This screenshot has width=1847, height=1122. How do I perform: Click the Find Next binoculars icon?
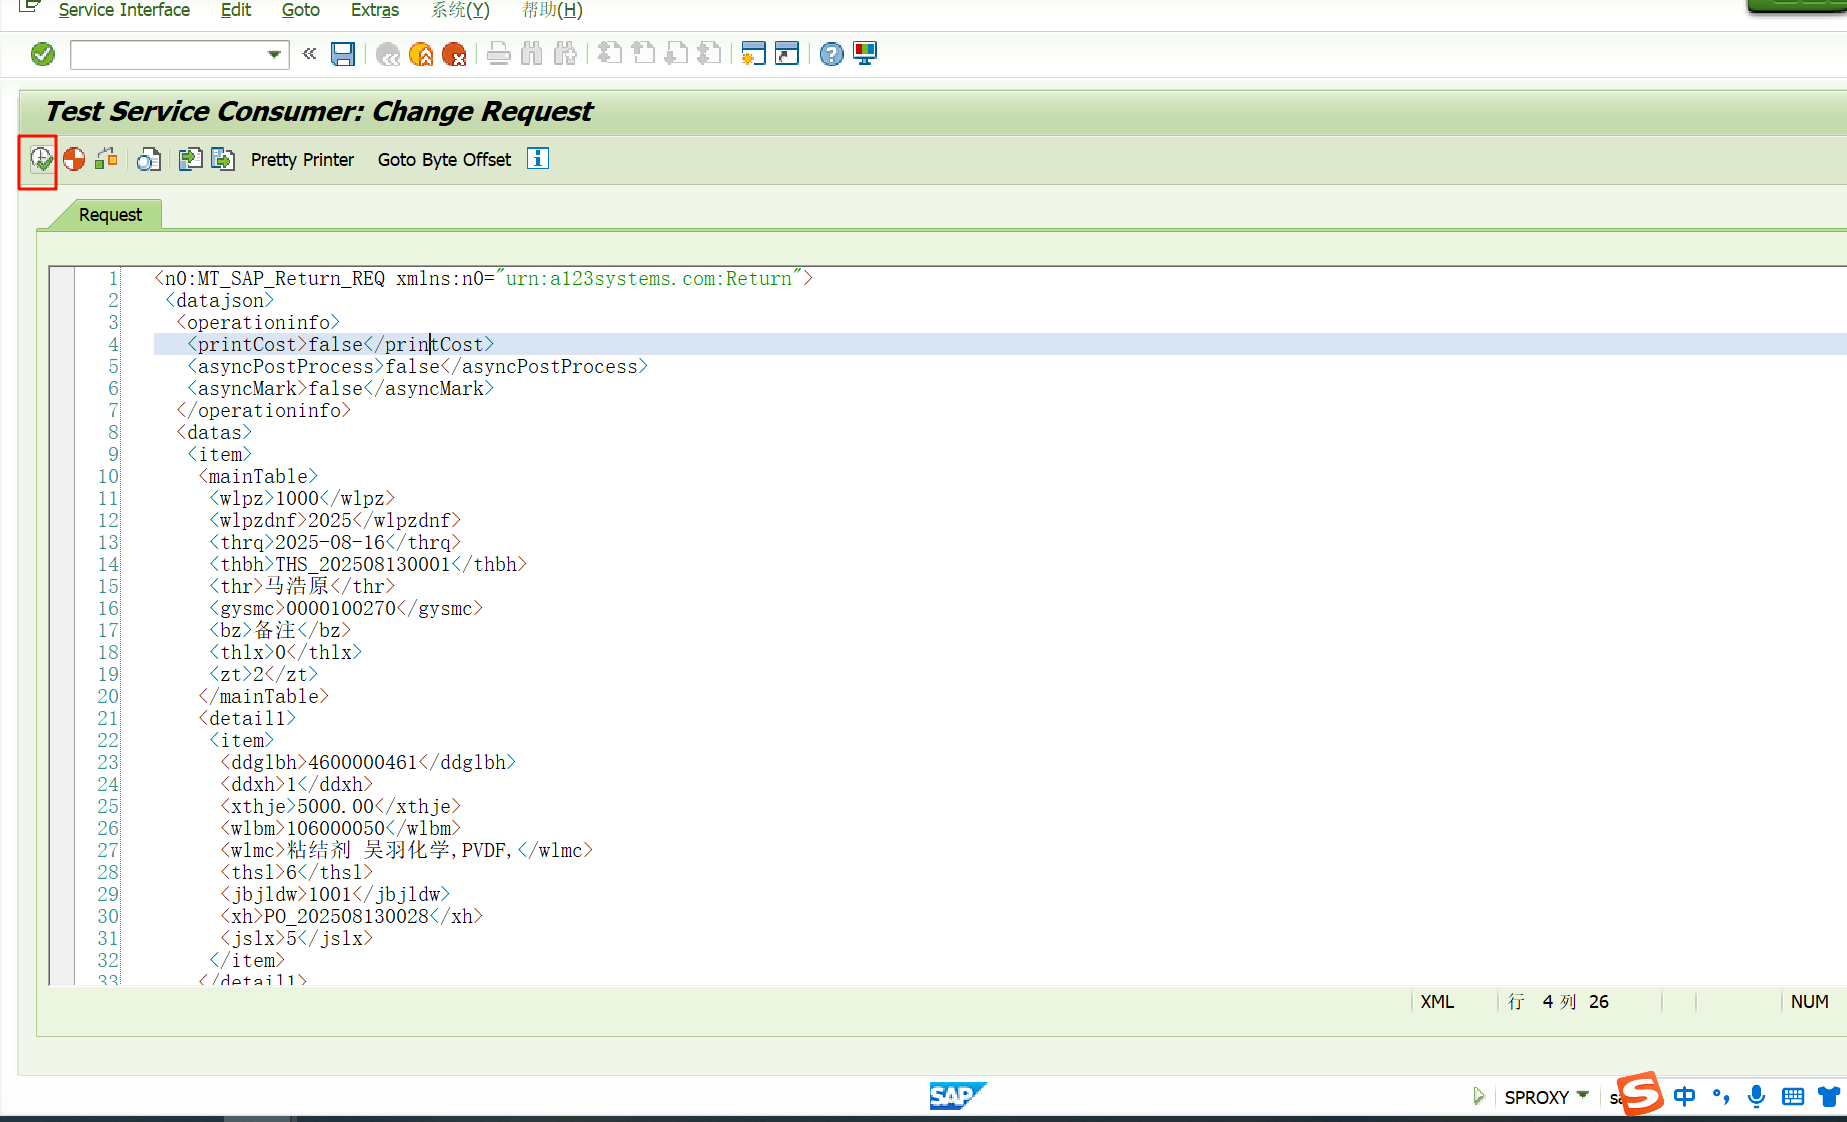[564, 54]
